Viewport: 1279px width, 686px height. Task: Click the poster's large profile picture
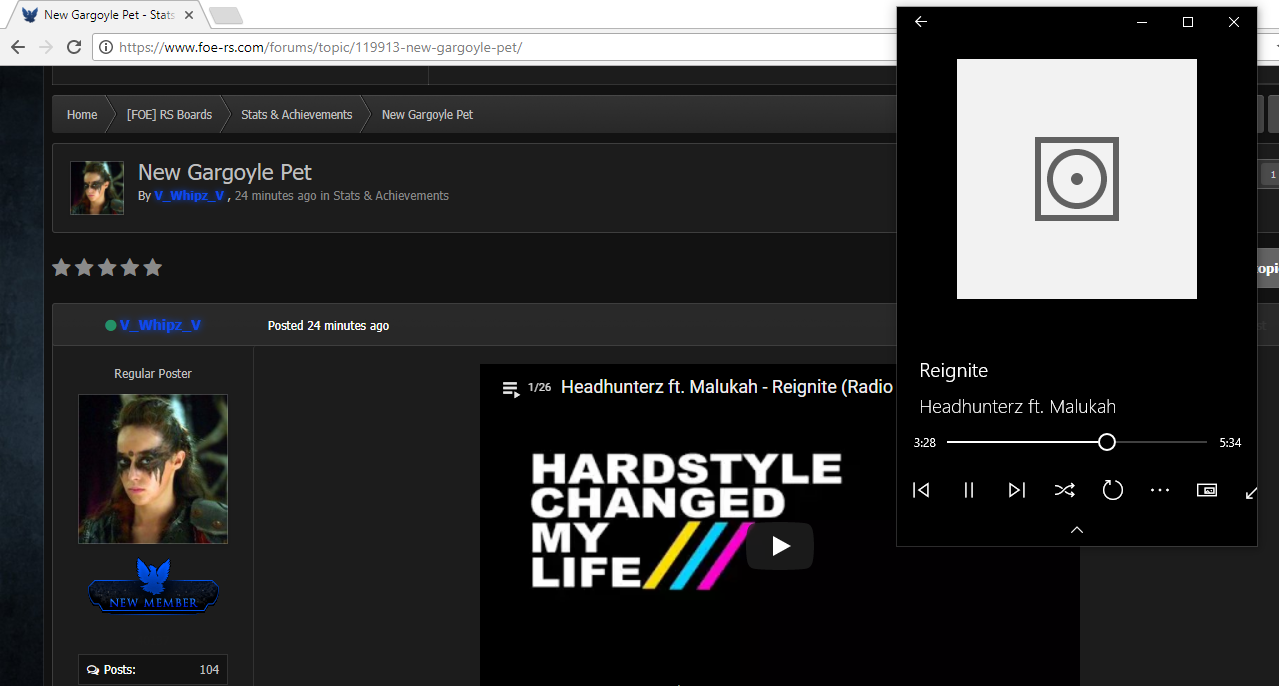click(153, 469)
